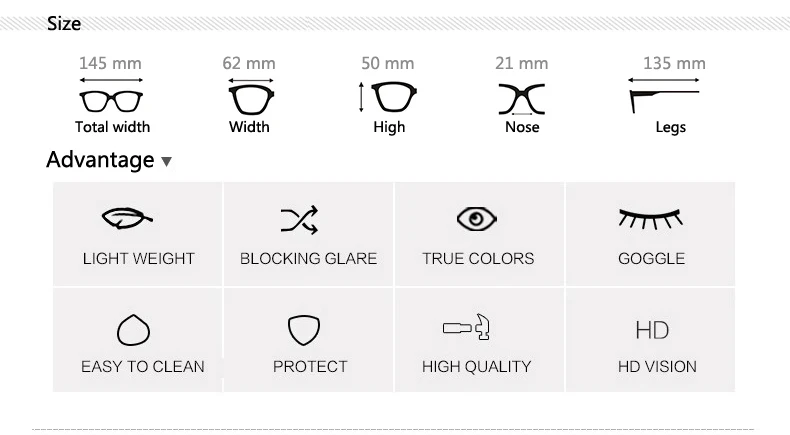
Task: Click the shuffle arrows Blocking Glare icon
Action: pos(299,219)
